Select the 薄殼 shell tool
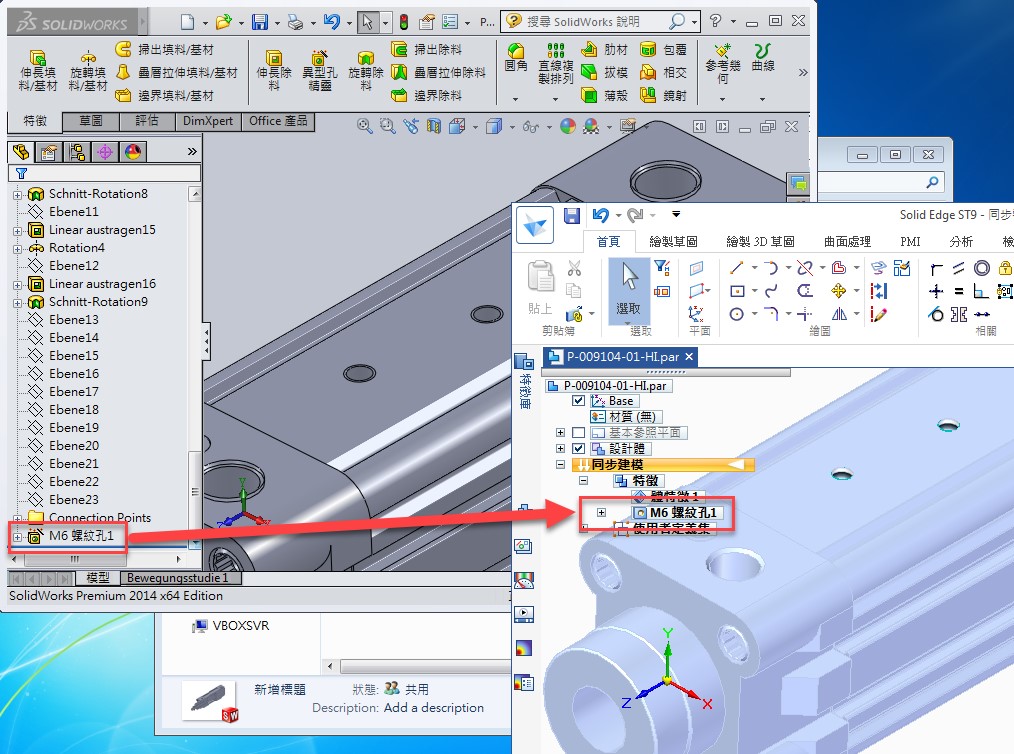 [604, 95]
